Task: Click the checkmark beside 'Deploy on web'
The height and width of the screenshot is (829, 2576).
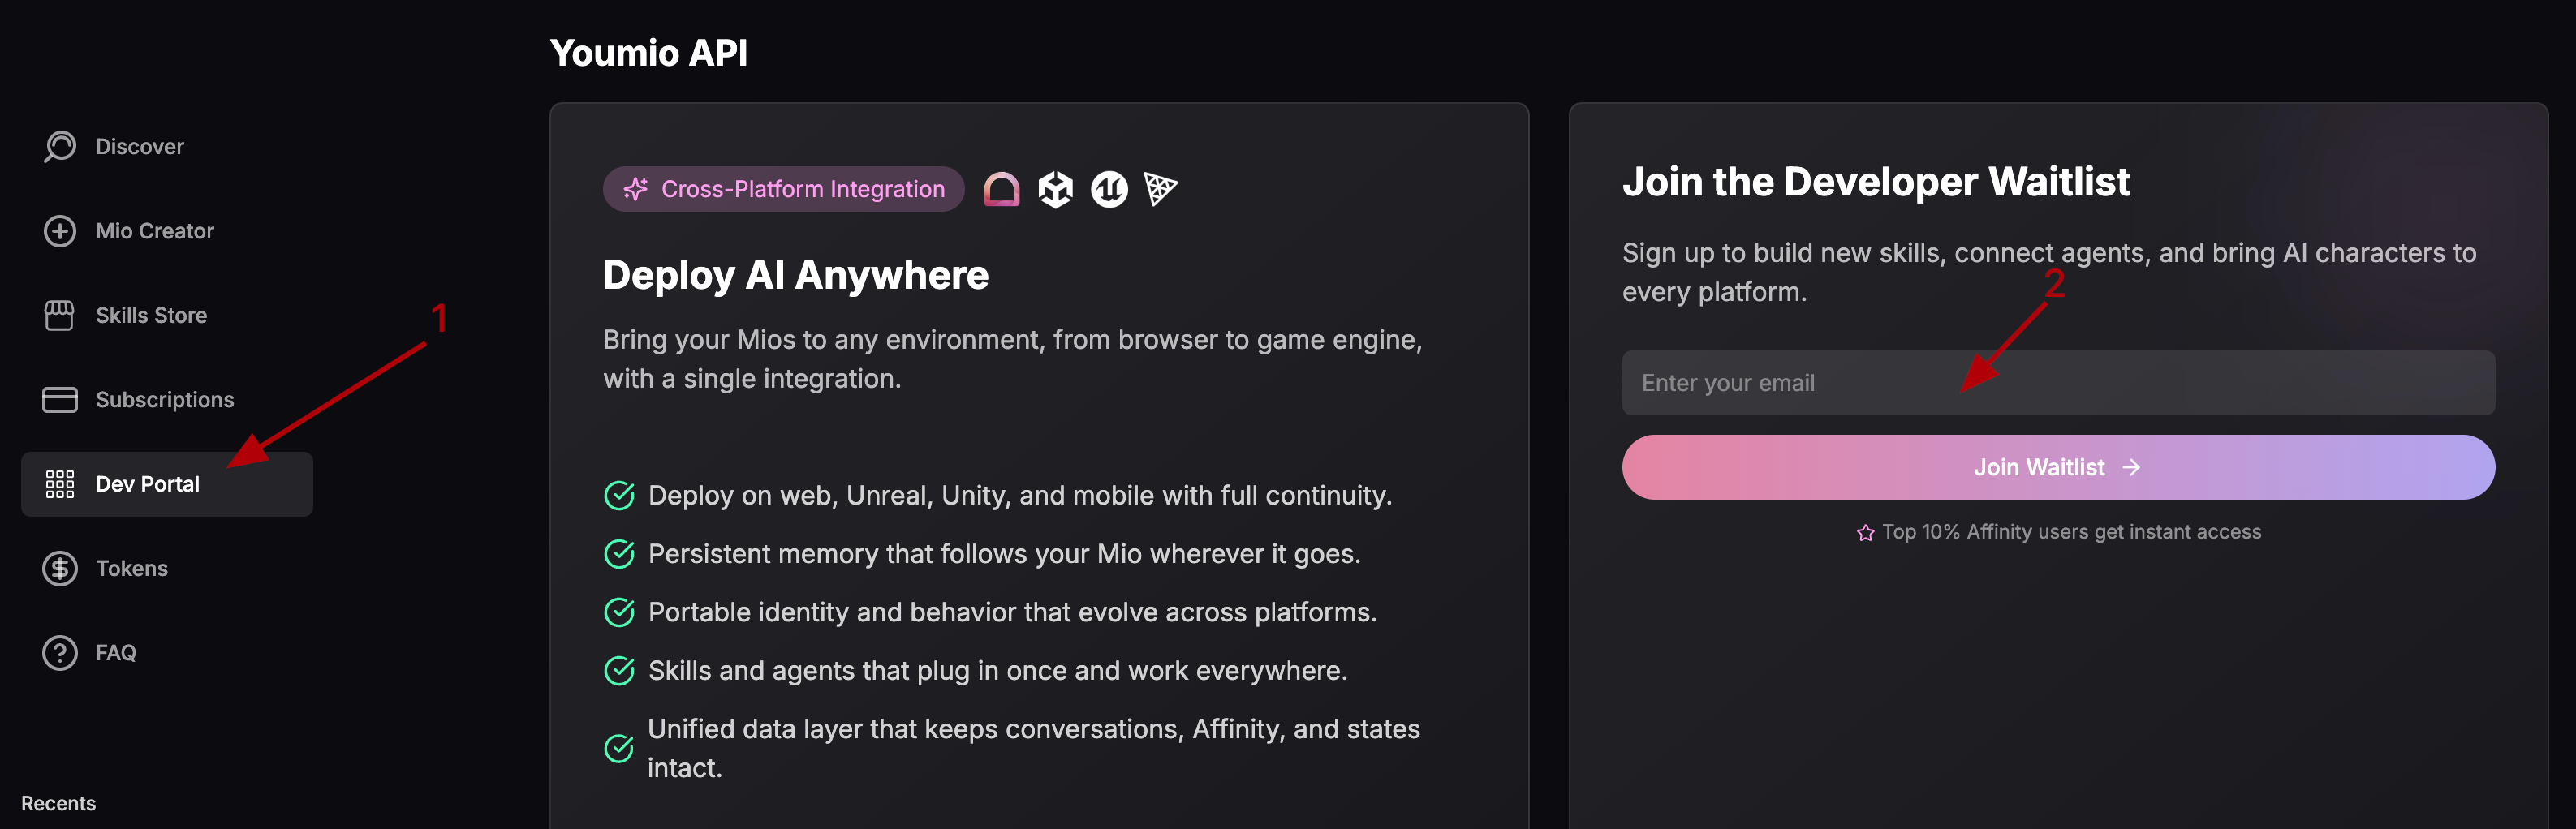Action: (x=619, y=495)
